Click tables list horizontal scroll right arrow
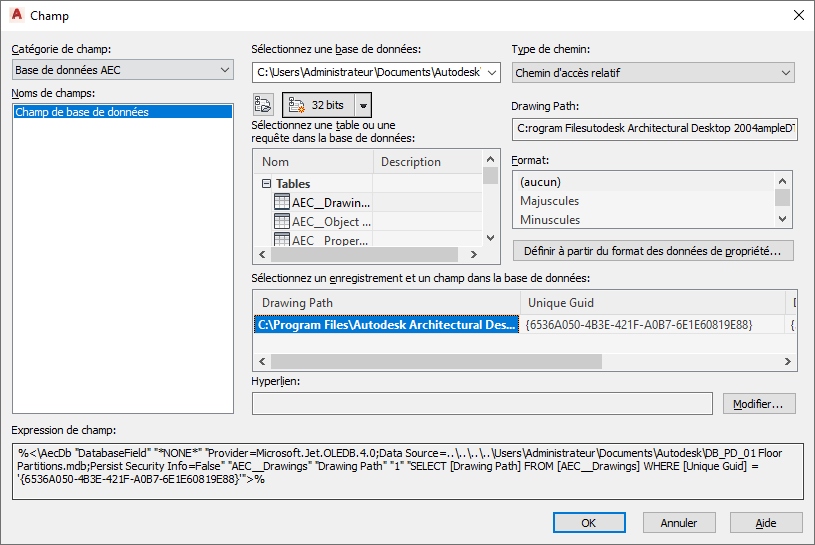 (x=474, y=255)
